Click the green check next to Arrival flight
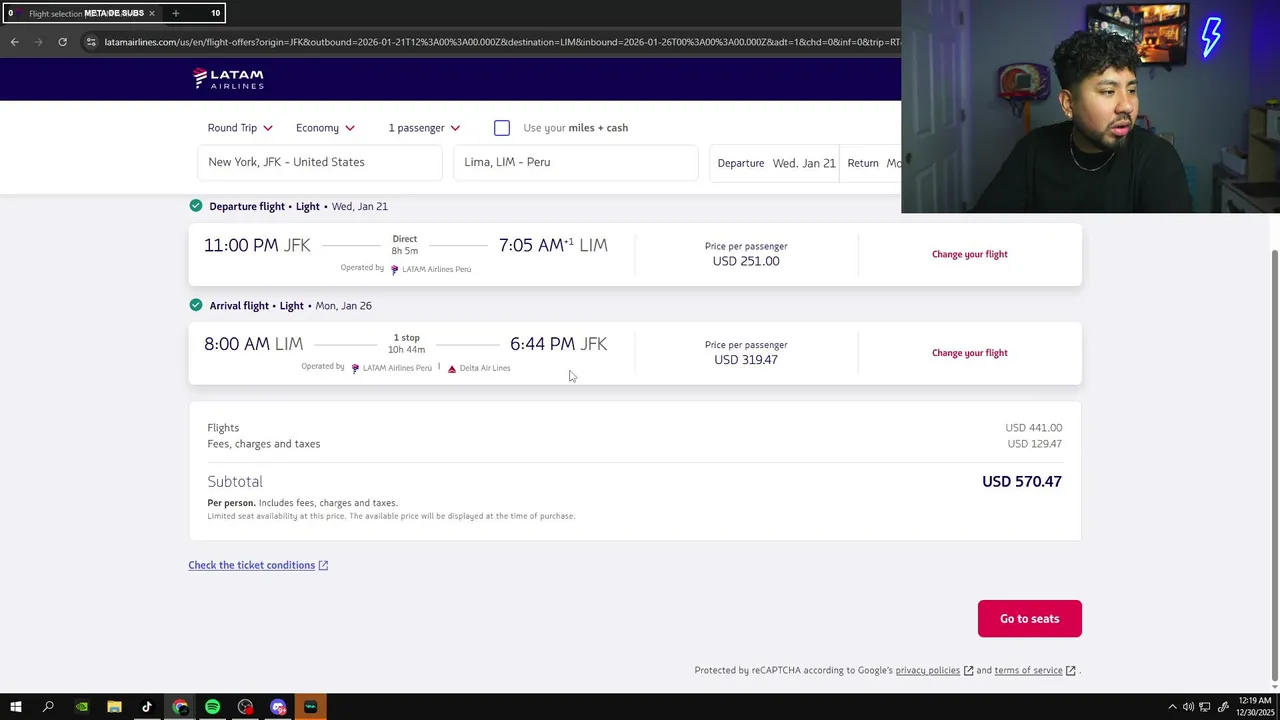 196,305
